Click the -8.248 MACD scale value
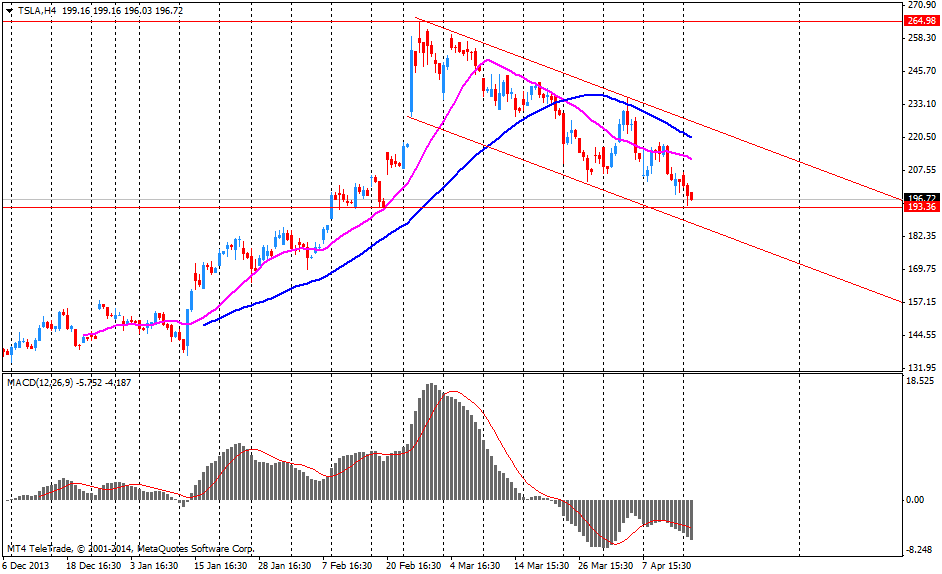Viewport: 942px width, 574px height. (920, 549)
